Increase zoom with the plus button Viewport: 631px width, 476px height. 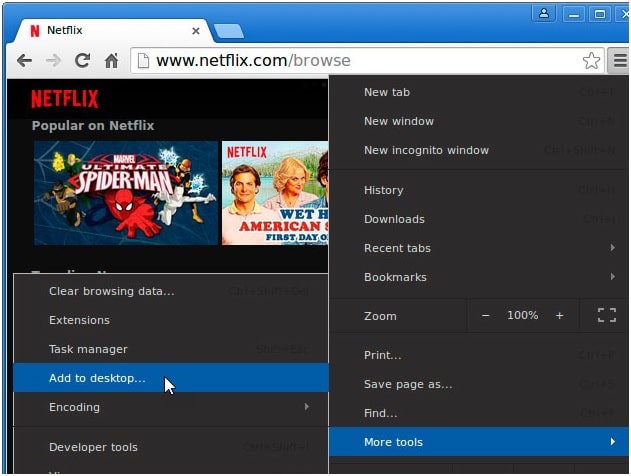pos(559,316)
